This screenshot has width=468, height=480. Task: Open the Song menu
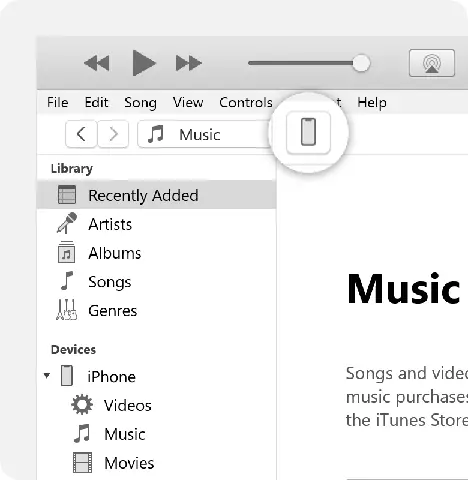click(140, 103)
